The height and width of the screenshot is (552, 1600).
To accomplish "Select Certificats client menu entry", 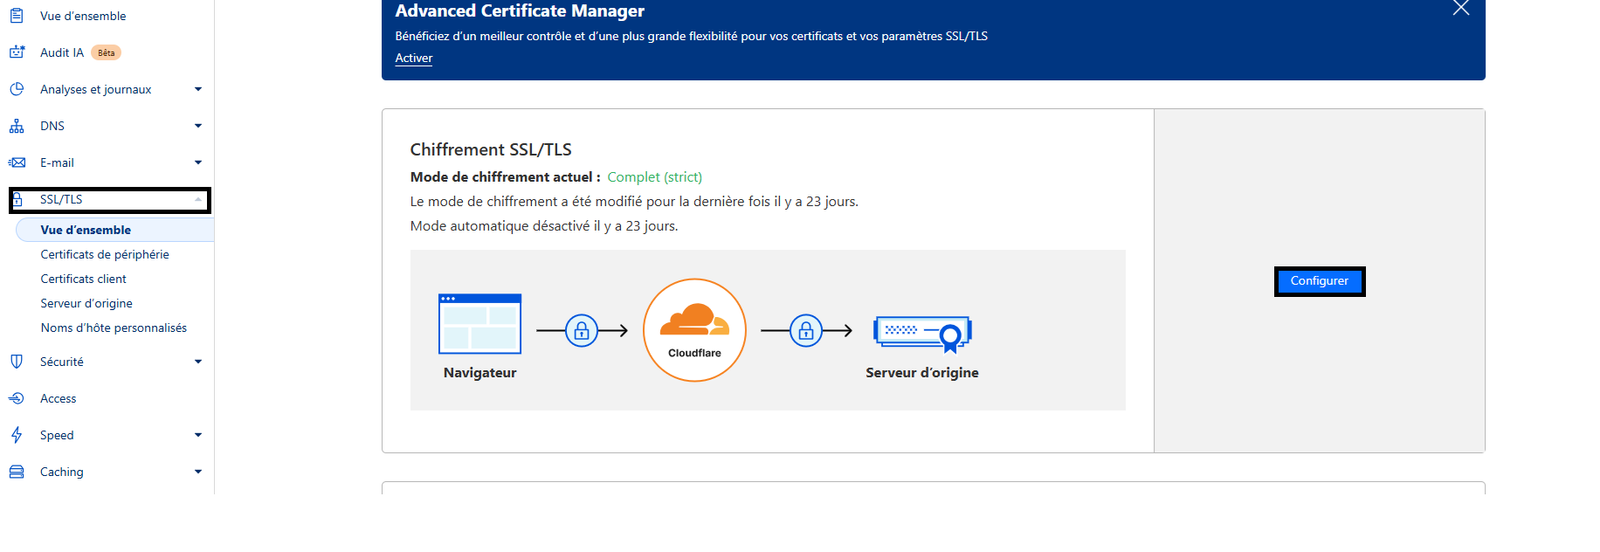I will pos(83,279).
